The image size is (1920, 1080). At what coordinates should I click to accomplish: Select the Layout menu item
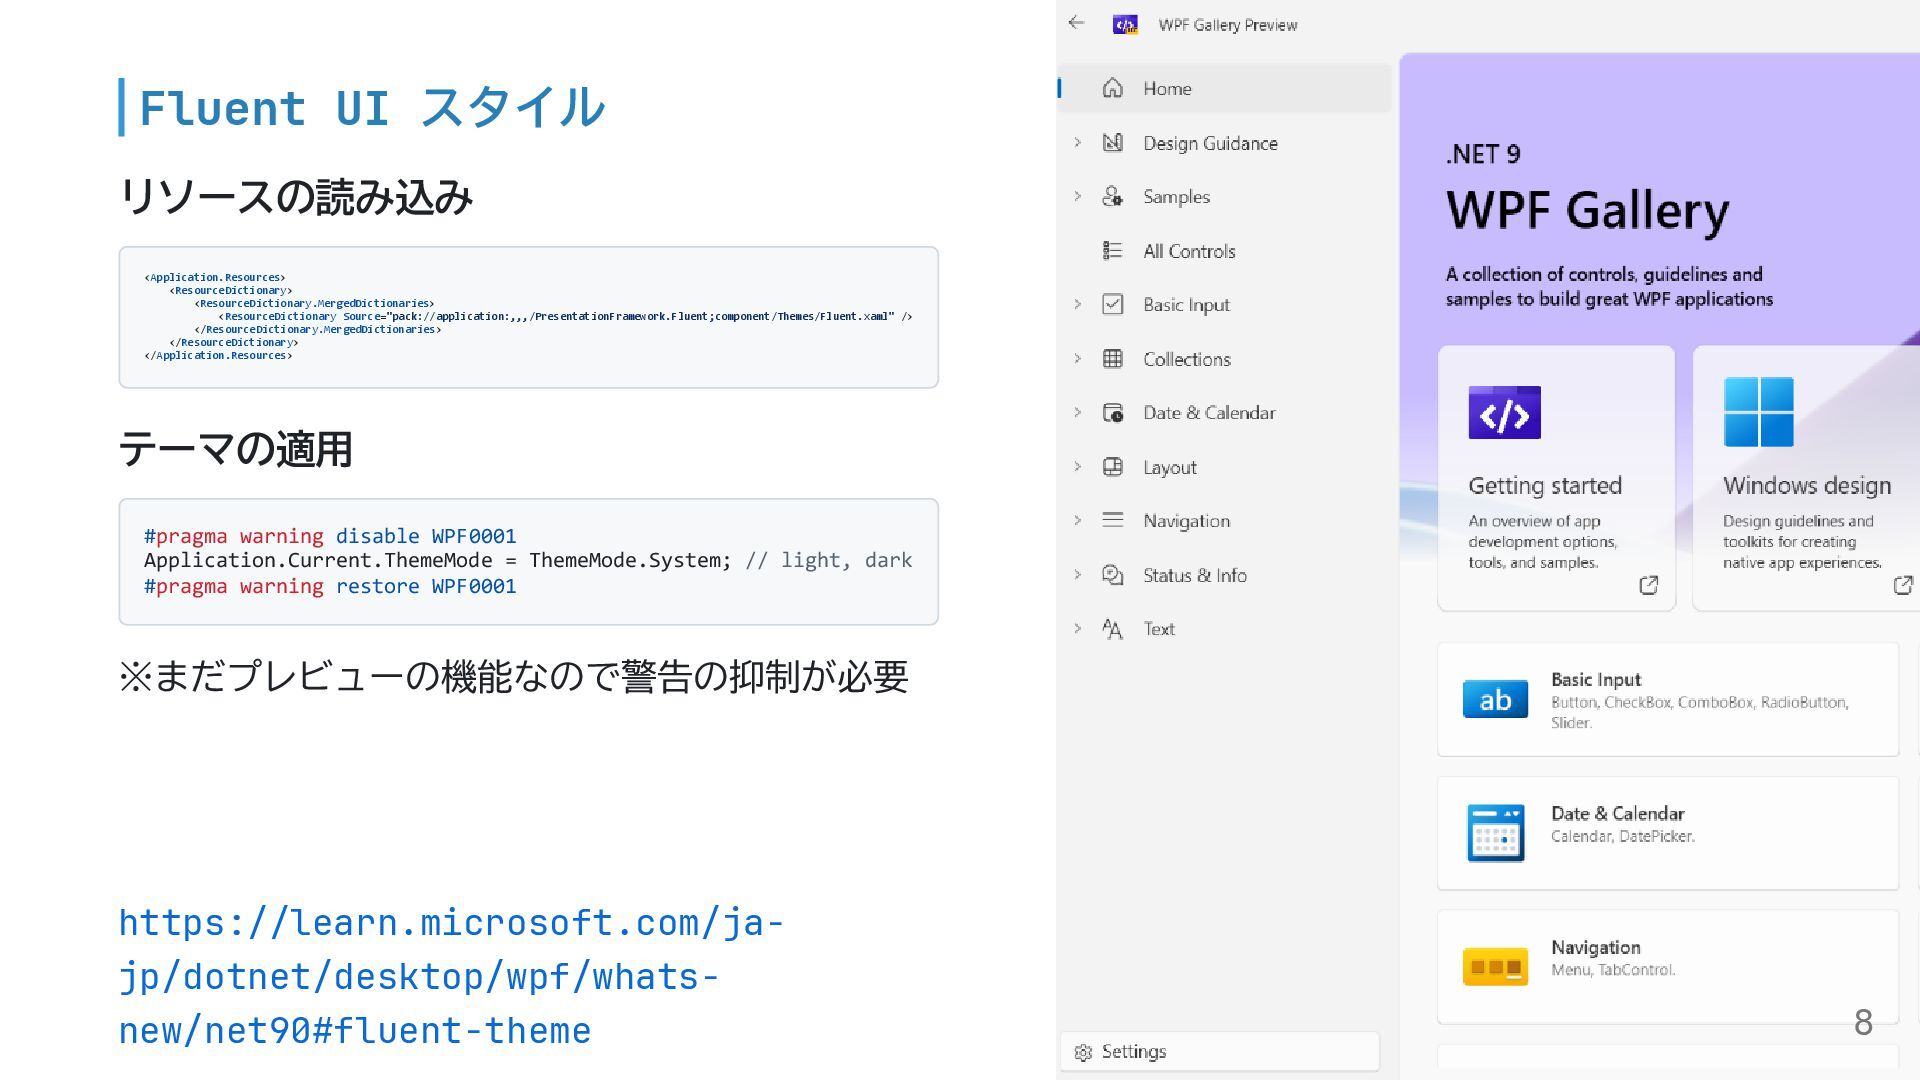point(1170,467)
